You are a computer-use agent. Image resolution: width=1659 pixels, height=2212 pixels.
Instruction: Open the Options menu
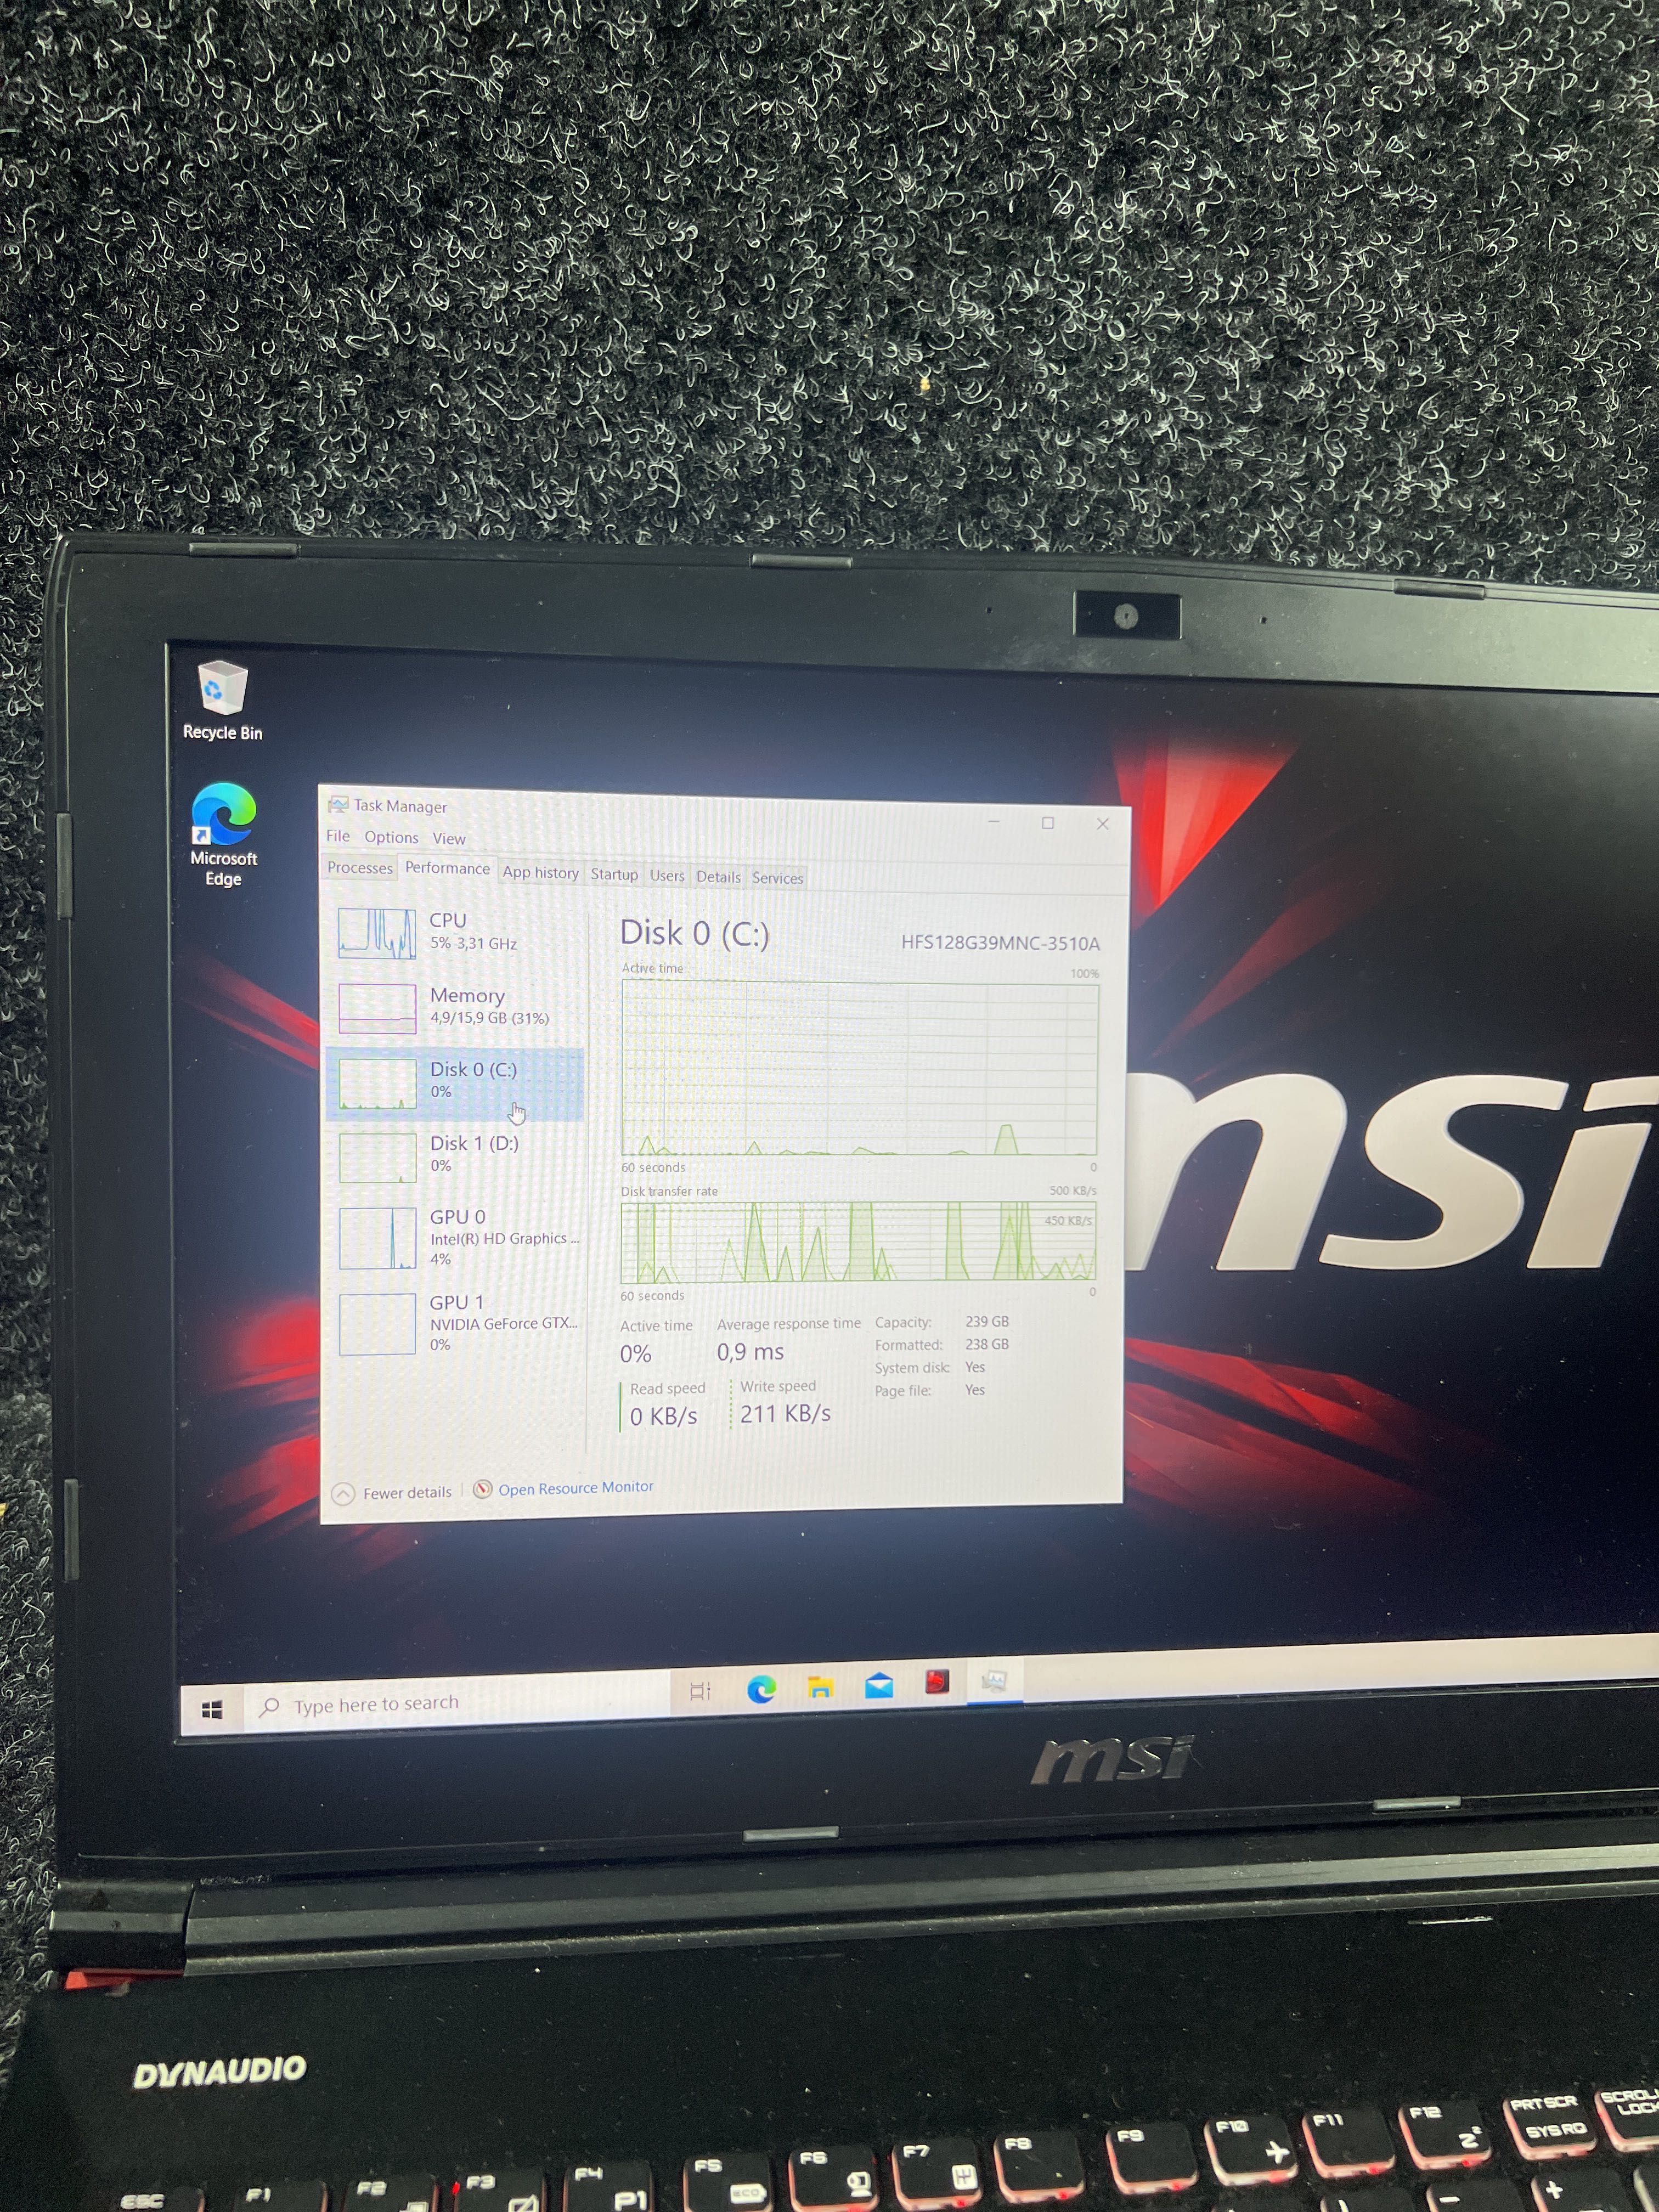[x=391, y=837]
